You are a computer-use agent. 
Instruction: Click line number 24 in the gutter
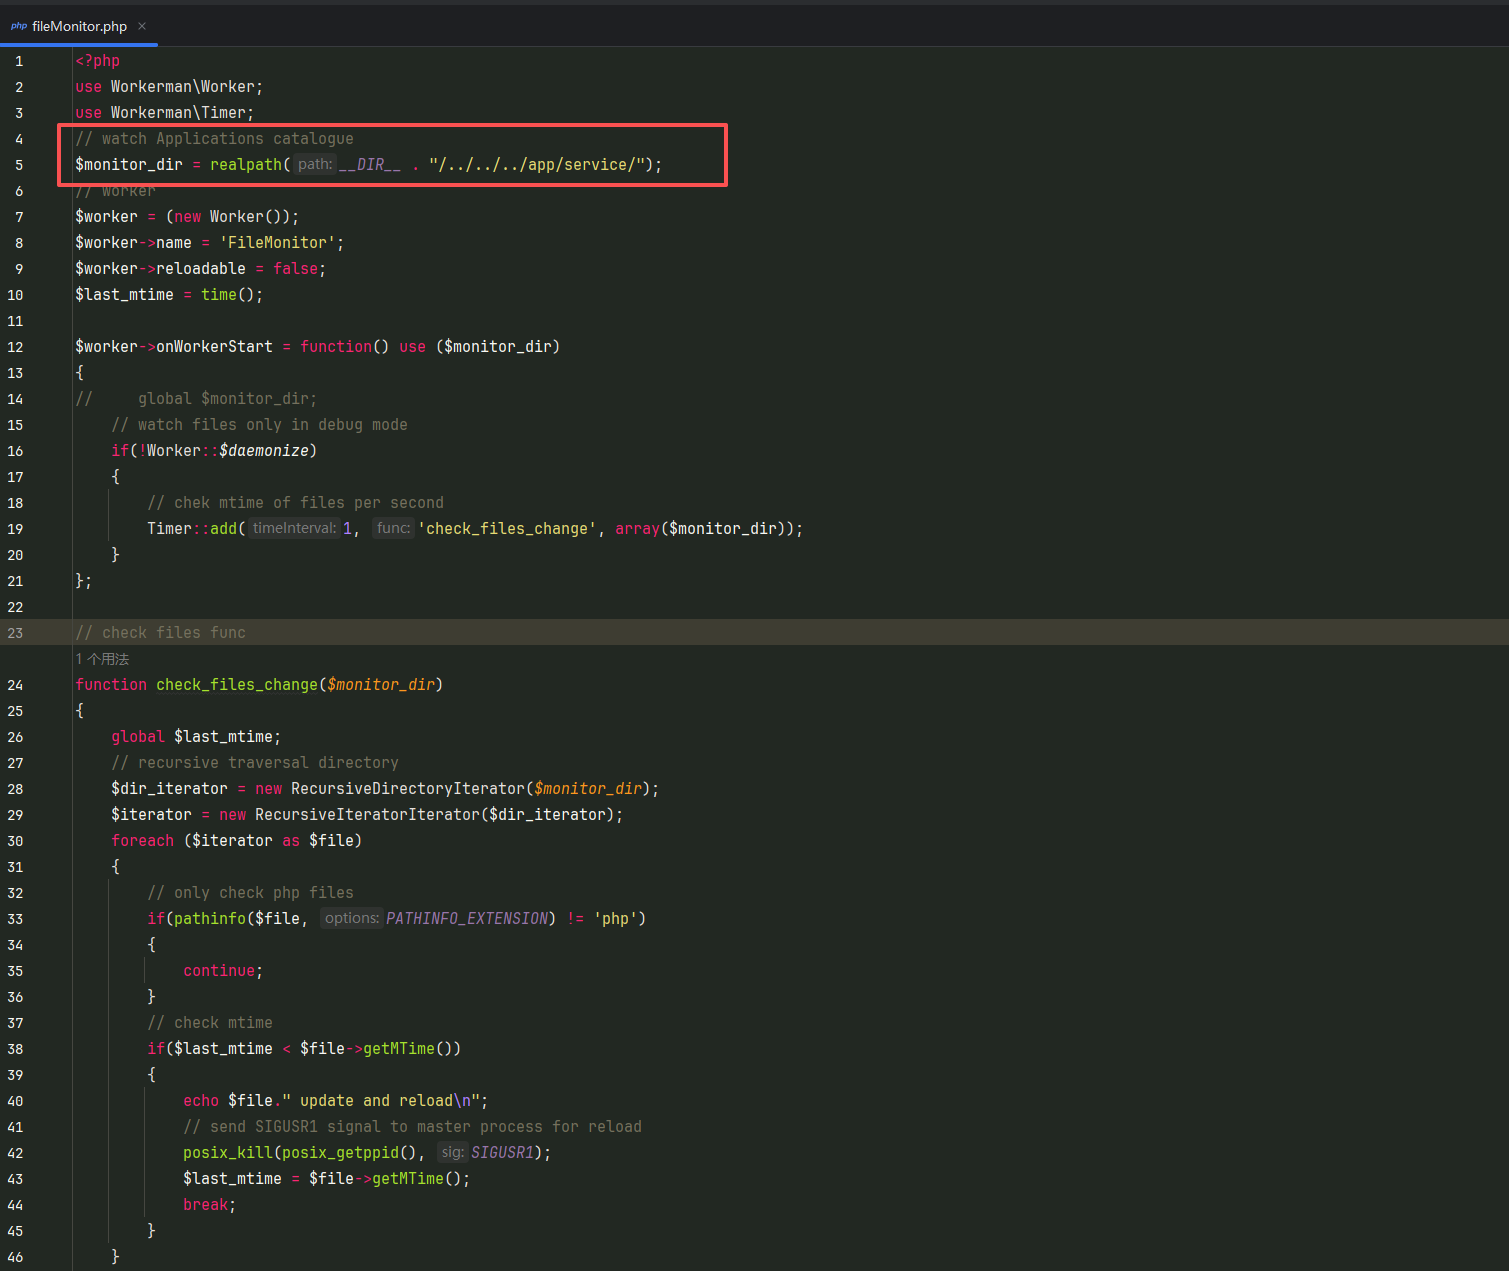15,685
